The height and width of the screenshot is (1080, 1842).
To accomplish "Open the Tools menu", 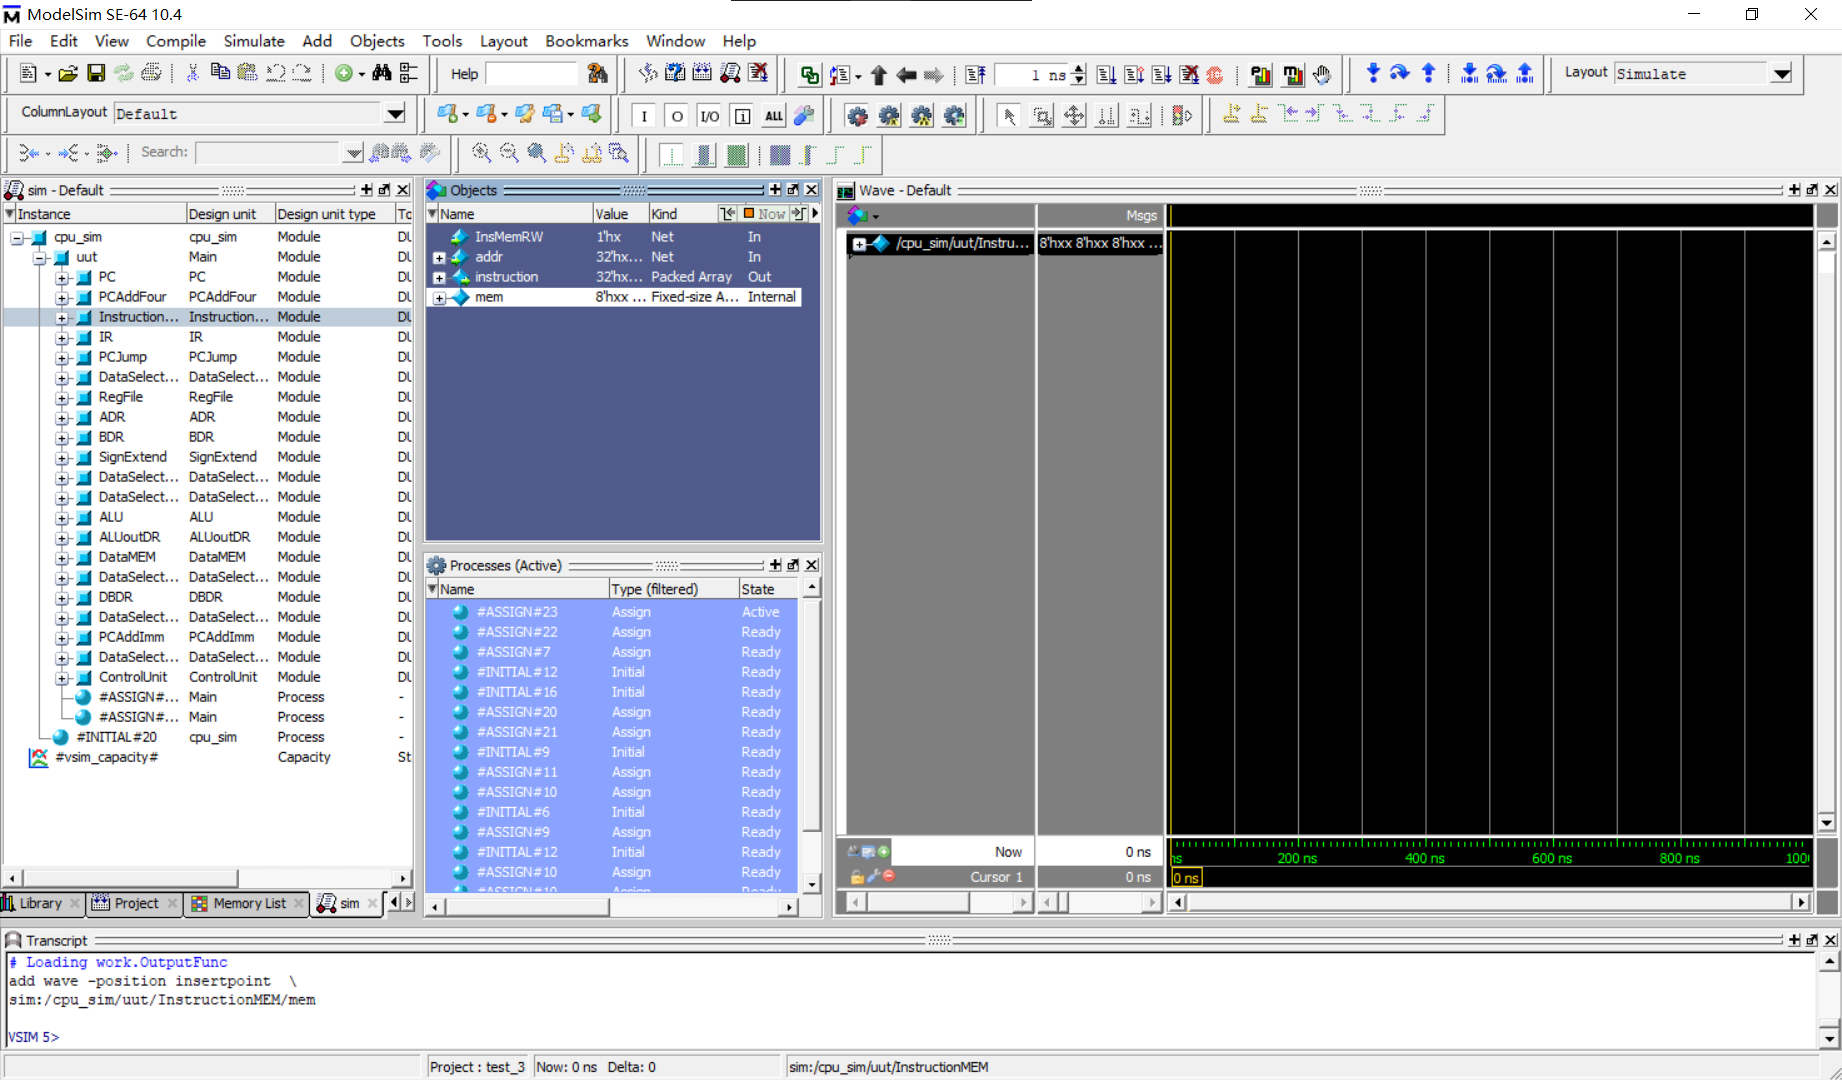I will click(x=442, y=41).
